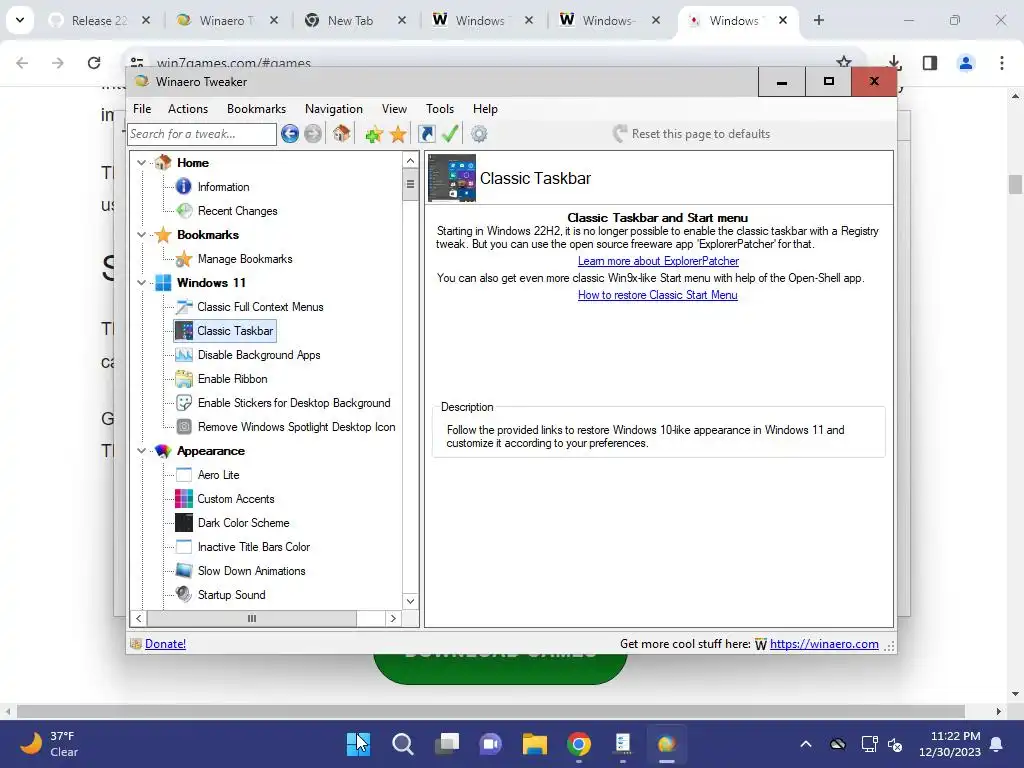1024x768 pixels.
Task: Open the https://winaero.com link
Action: [x=824, y=644]
